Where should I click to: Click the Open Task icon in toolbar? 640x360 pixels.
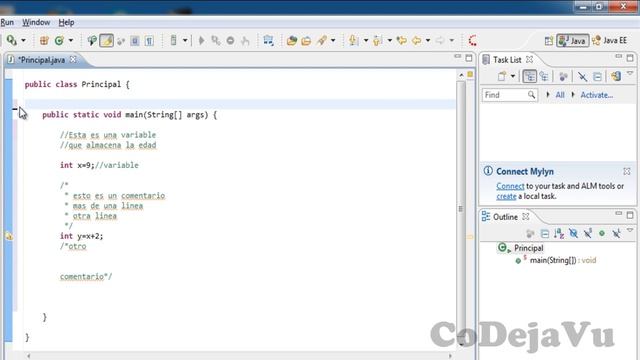pos(268,40)
